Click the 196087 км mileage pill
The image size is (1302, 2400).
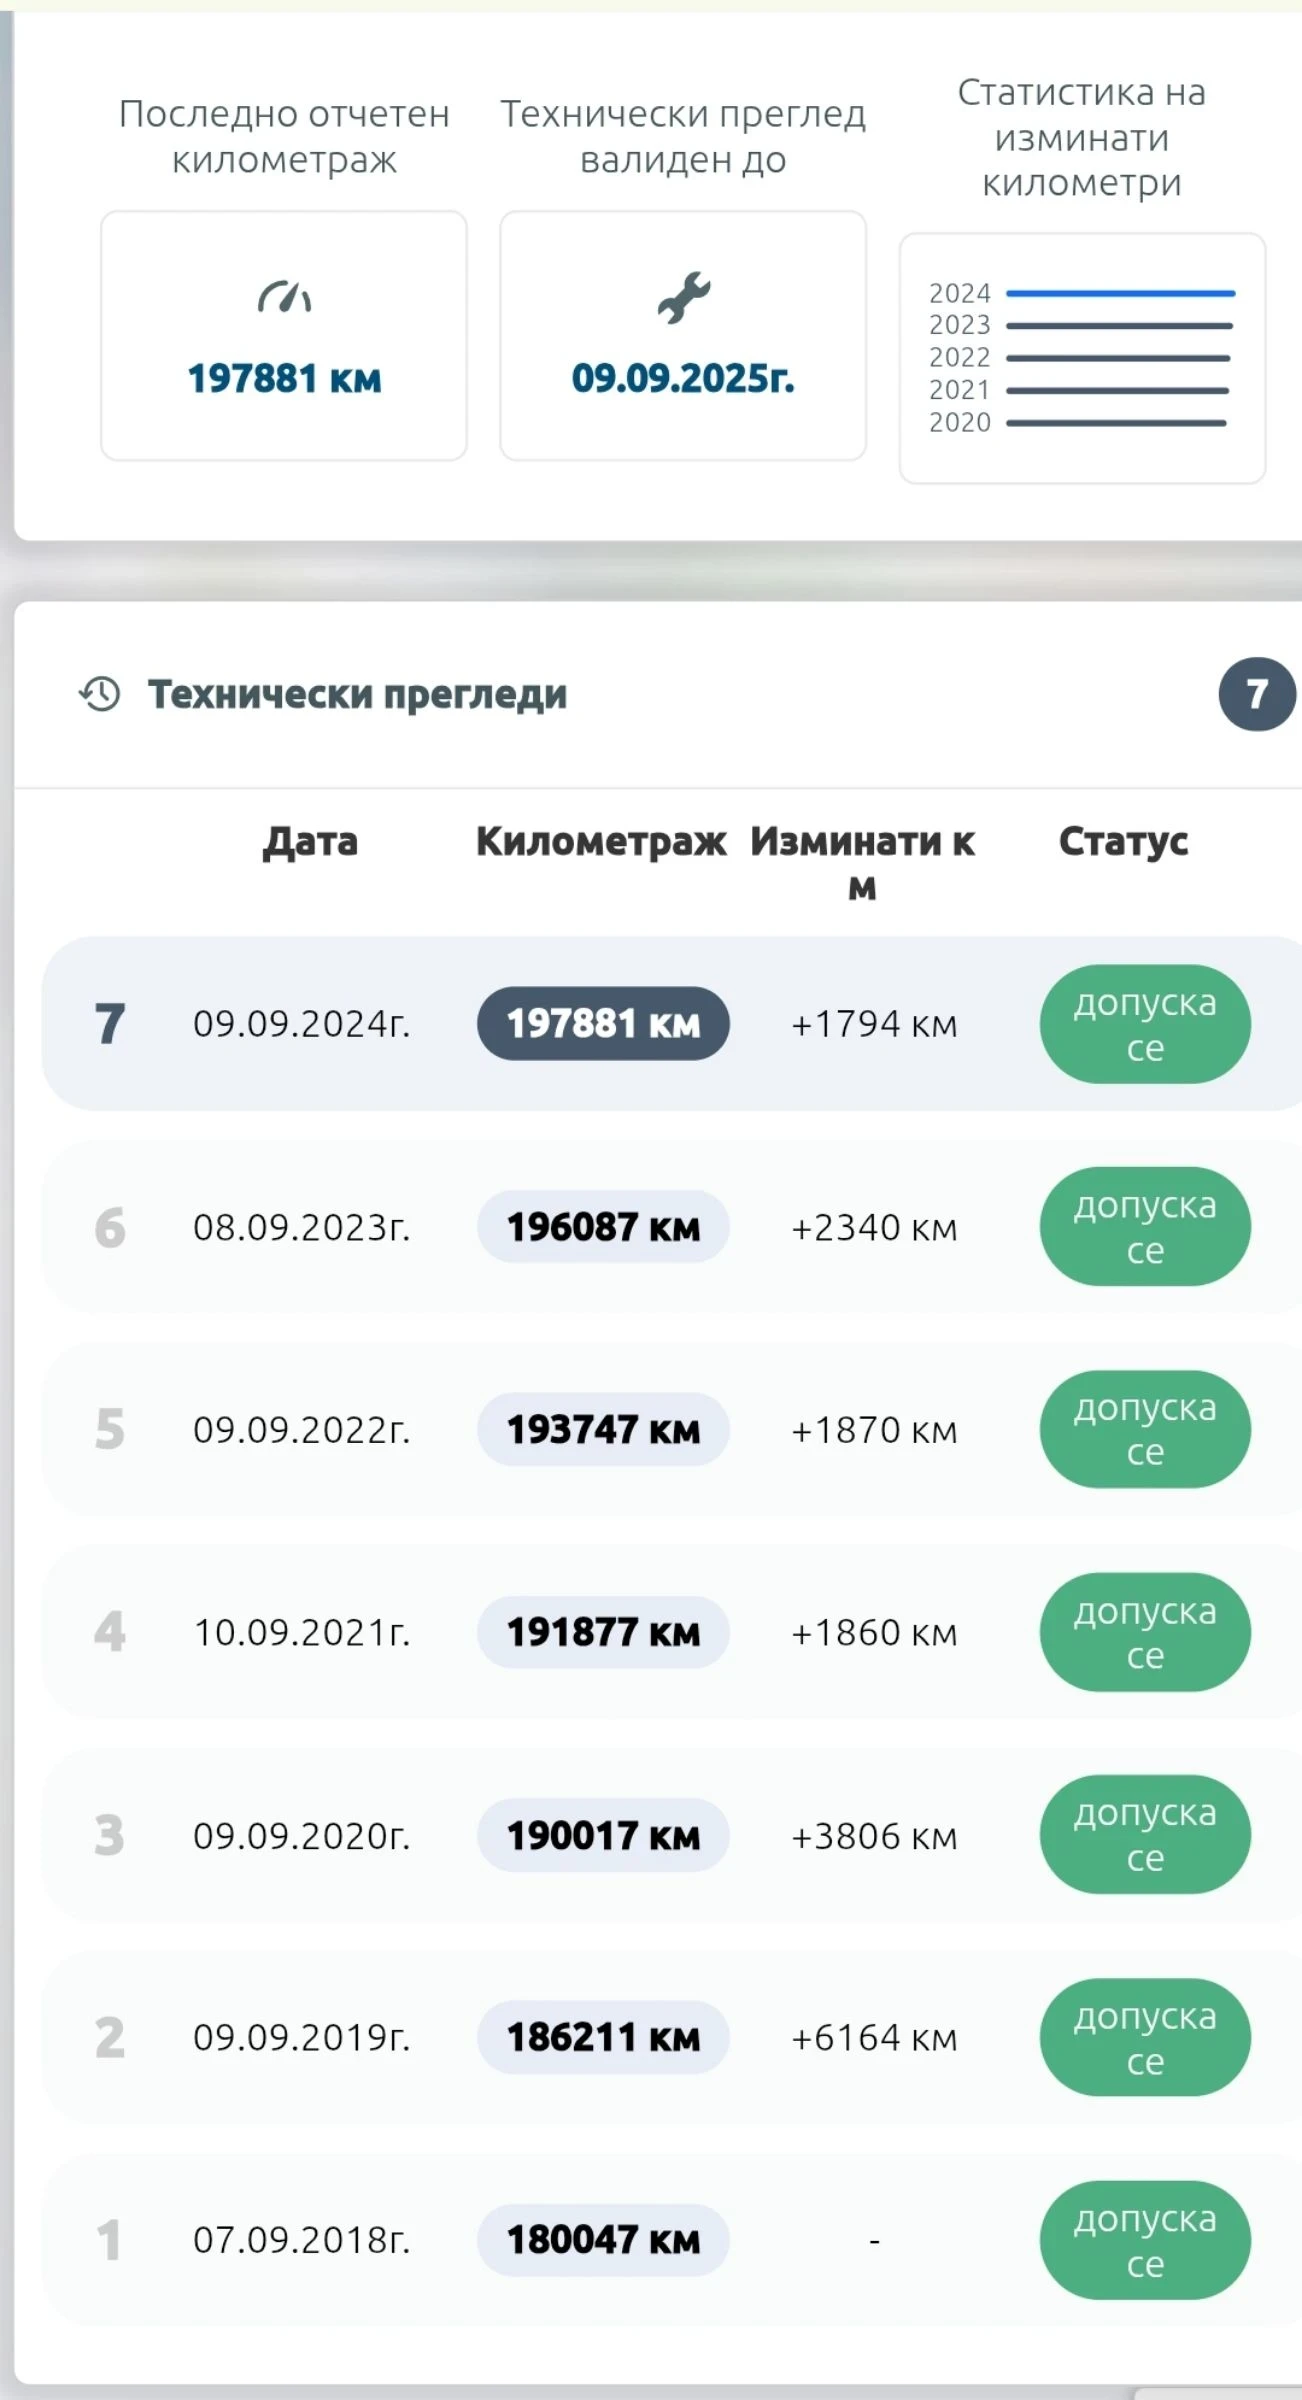tap(603, 1227)
